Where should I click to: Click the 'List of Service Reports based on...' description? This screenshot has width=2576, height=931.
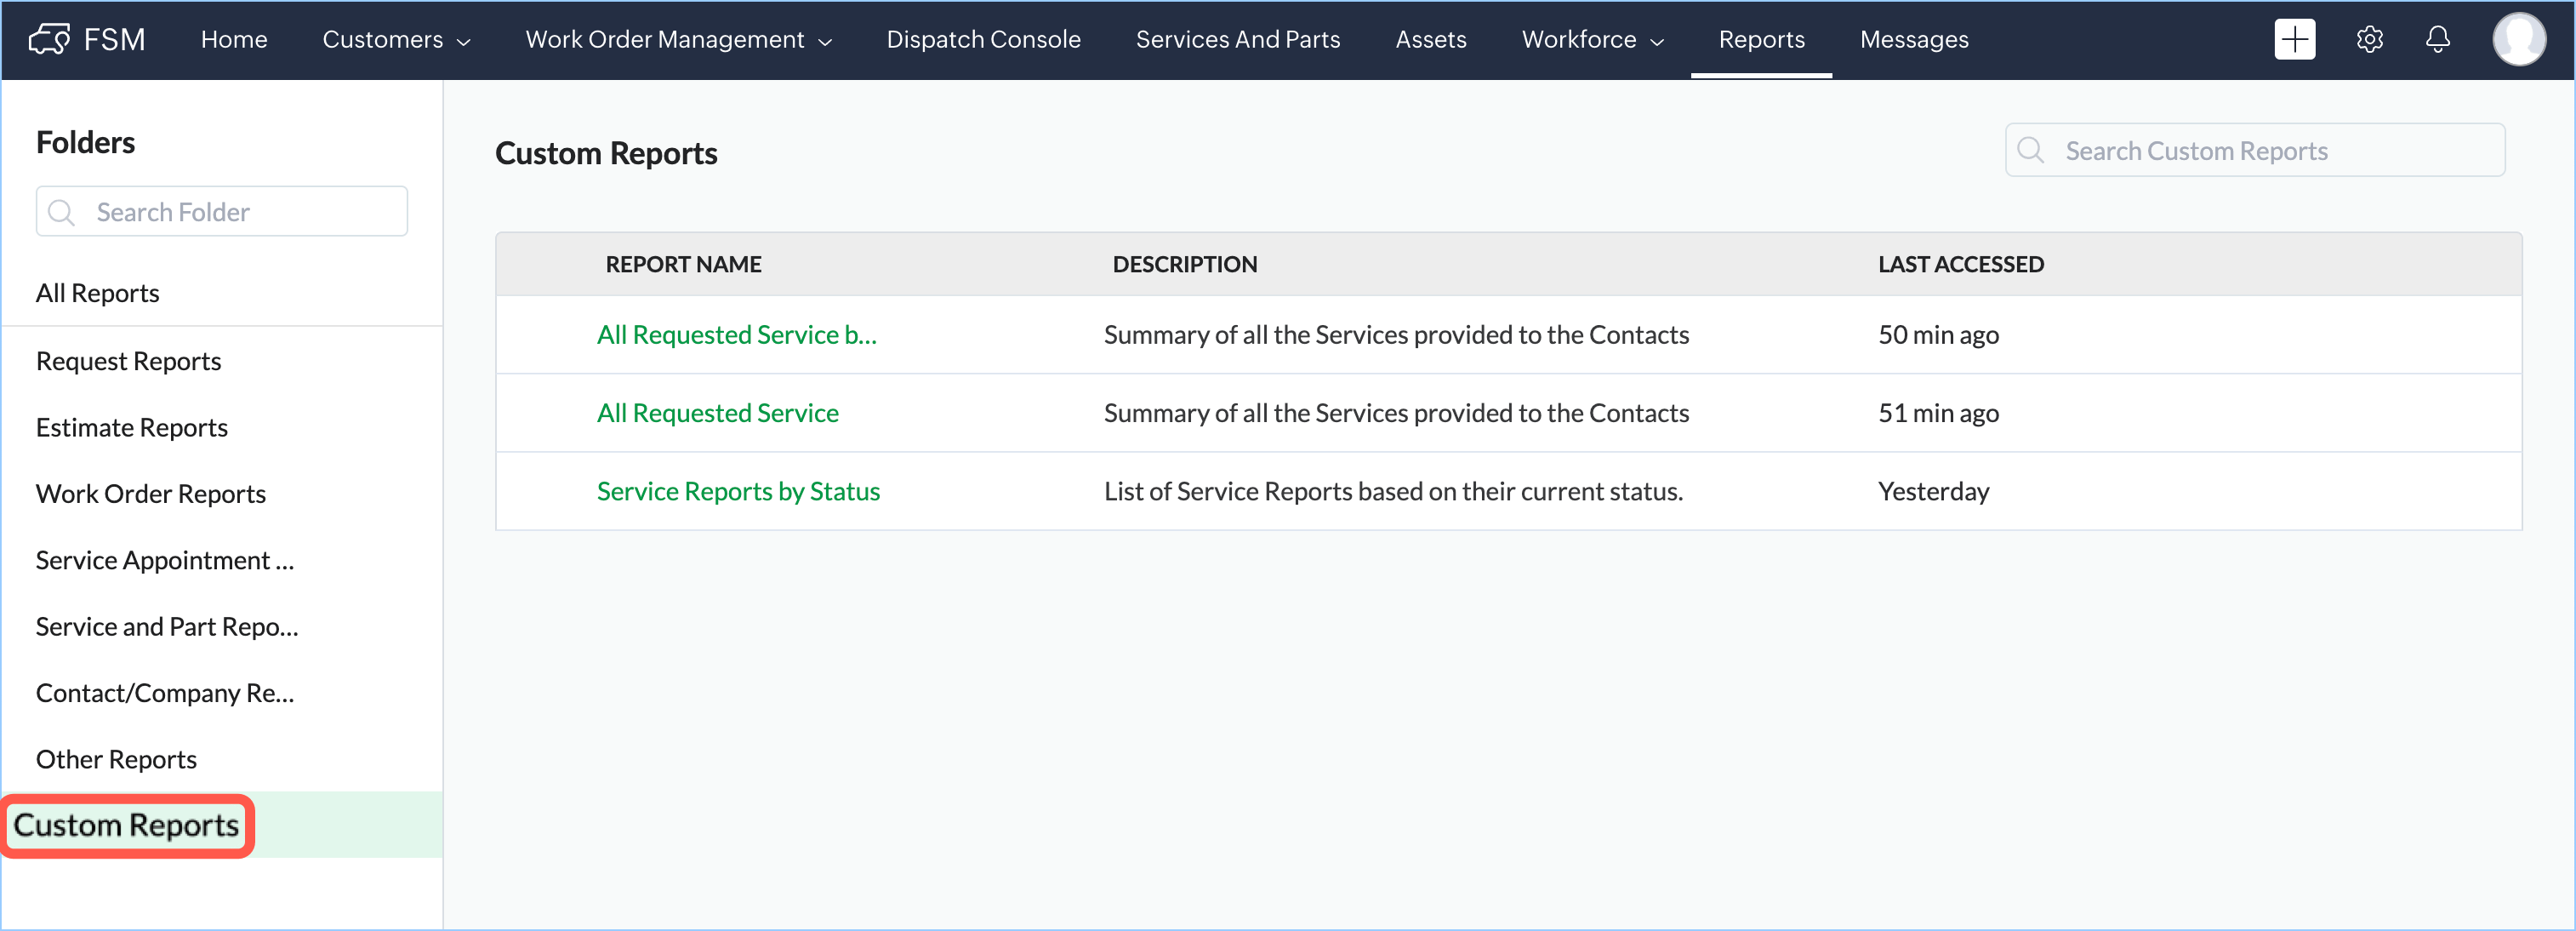1393,491
